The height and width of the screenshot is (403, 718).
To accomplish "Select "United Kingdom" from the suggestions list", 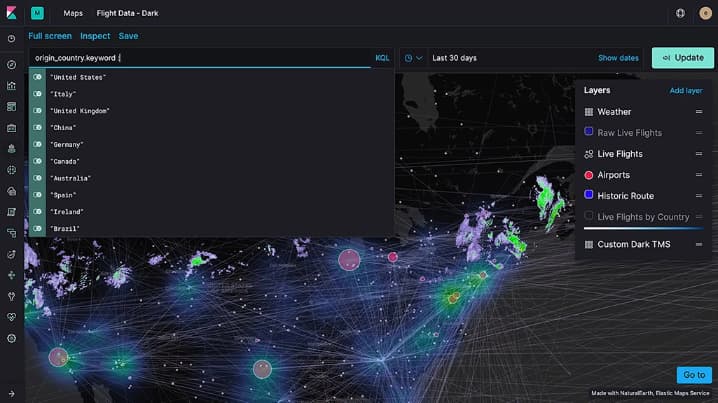I will coord(80,110).
